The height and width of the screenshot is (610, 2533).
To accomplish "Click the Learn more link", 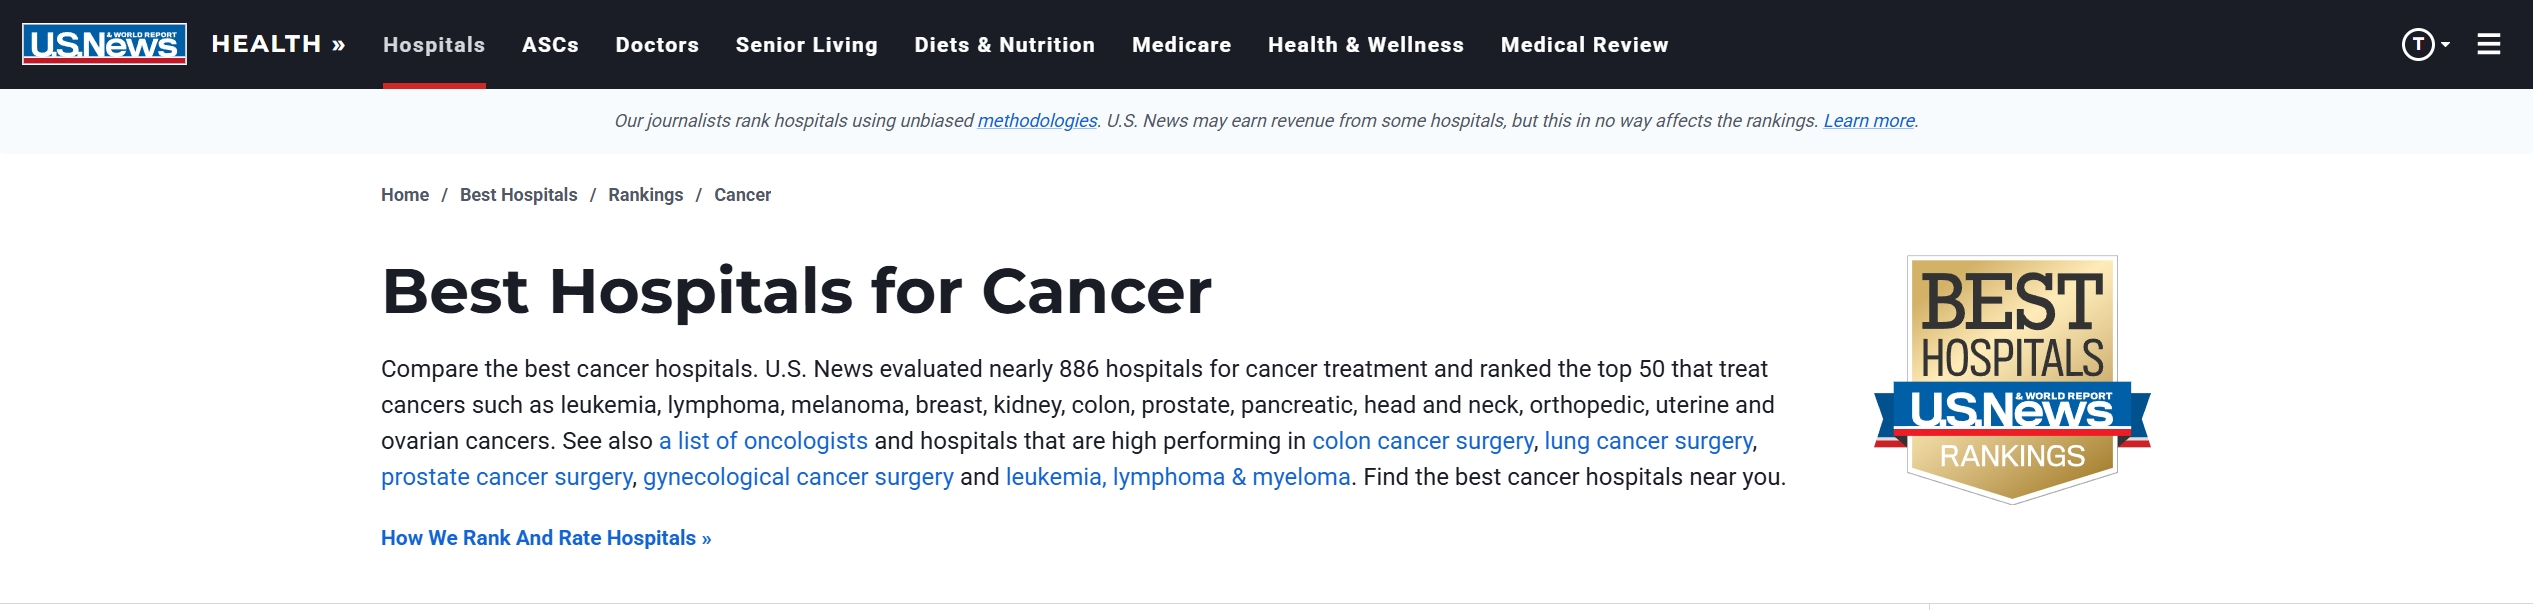I will pyautogui.click(x=1868, y=121).
